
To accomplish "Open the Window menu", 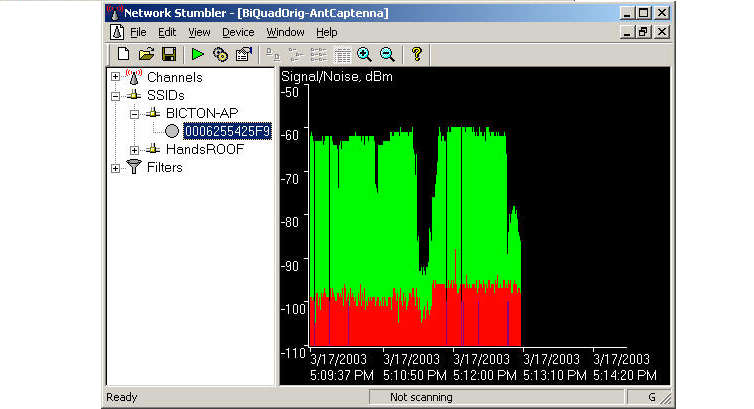I will [285, 32].
